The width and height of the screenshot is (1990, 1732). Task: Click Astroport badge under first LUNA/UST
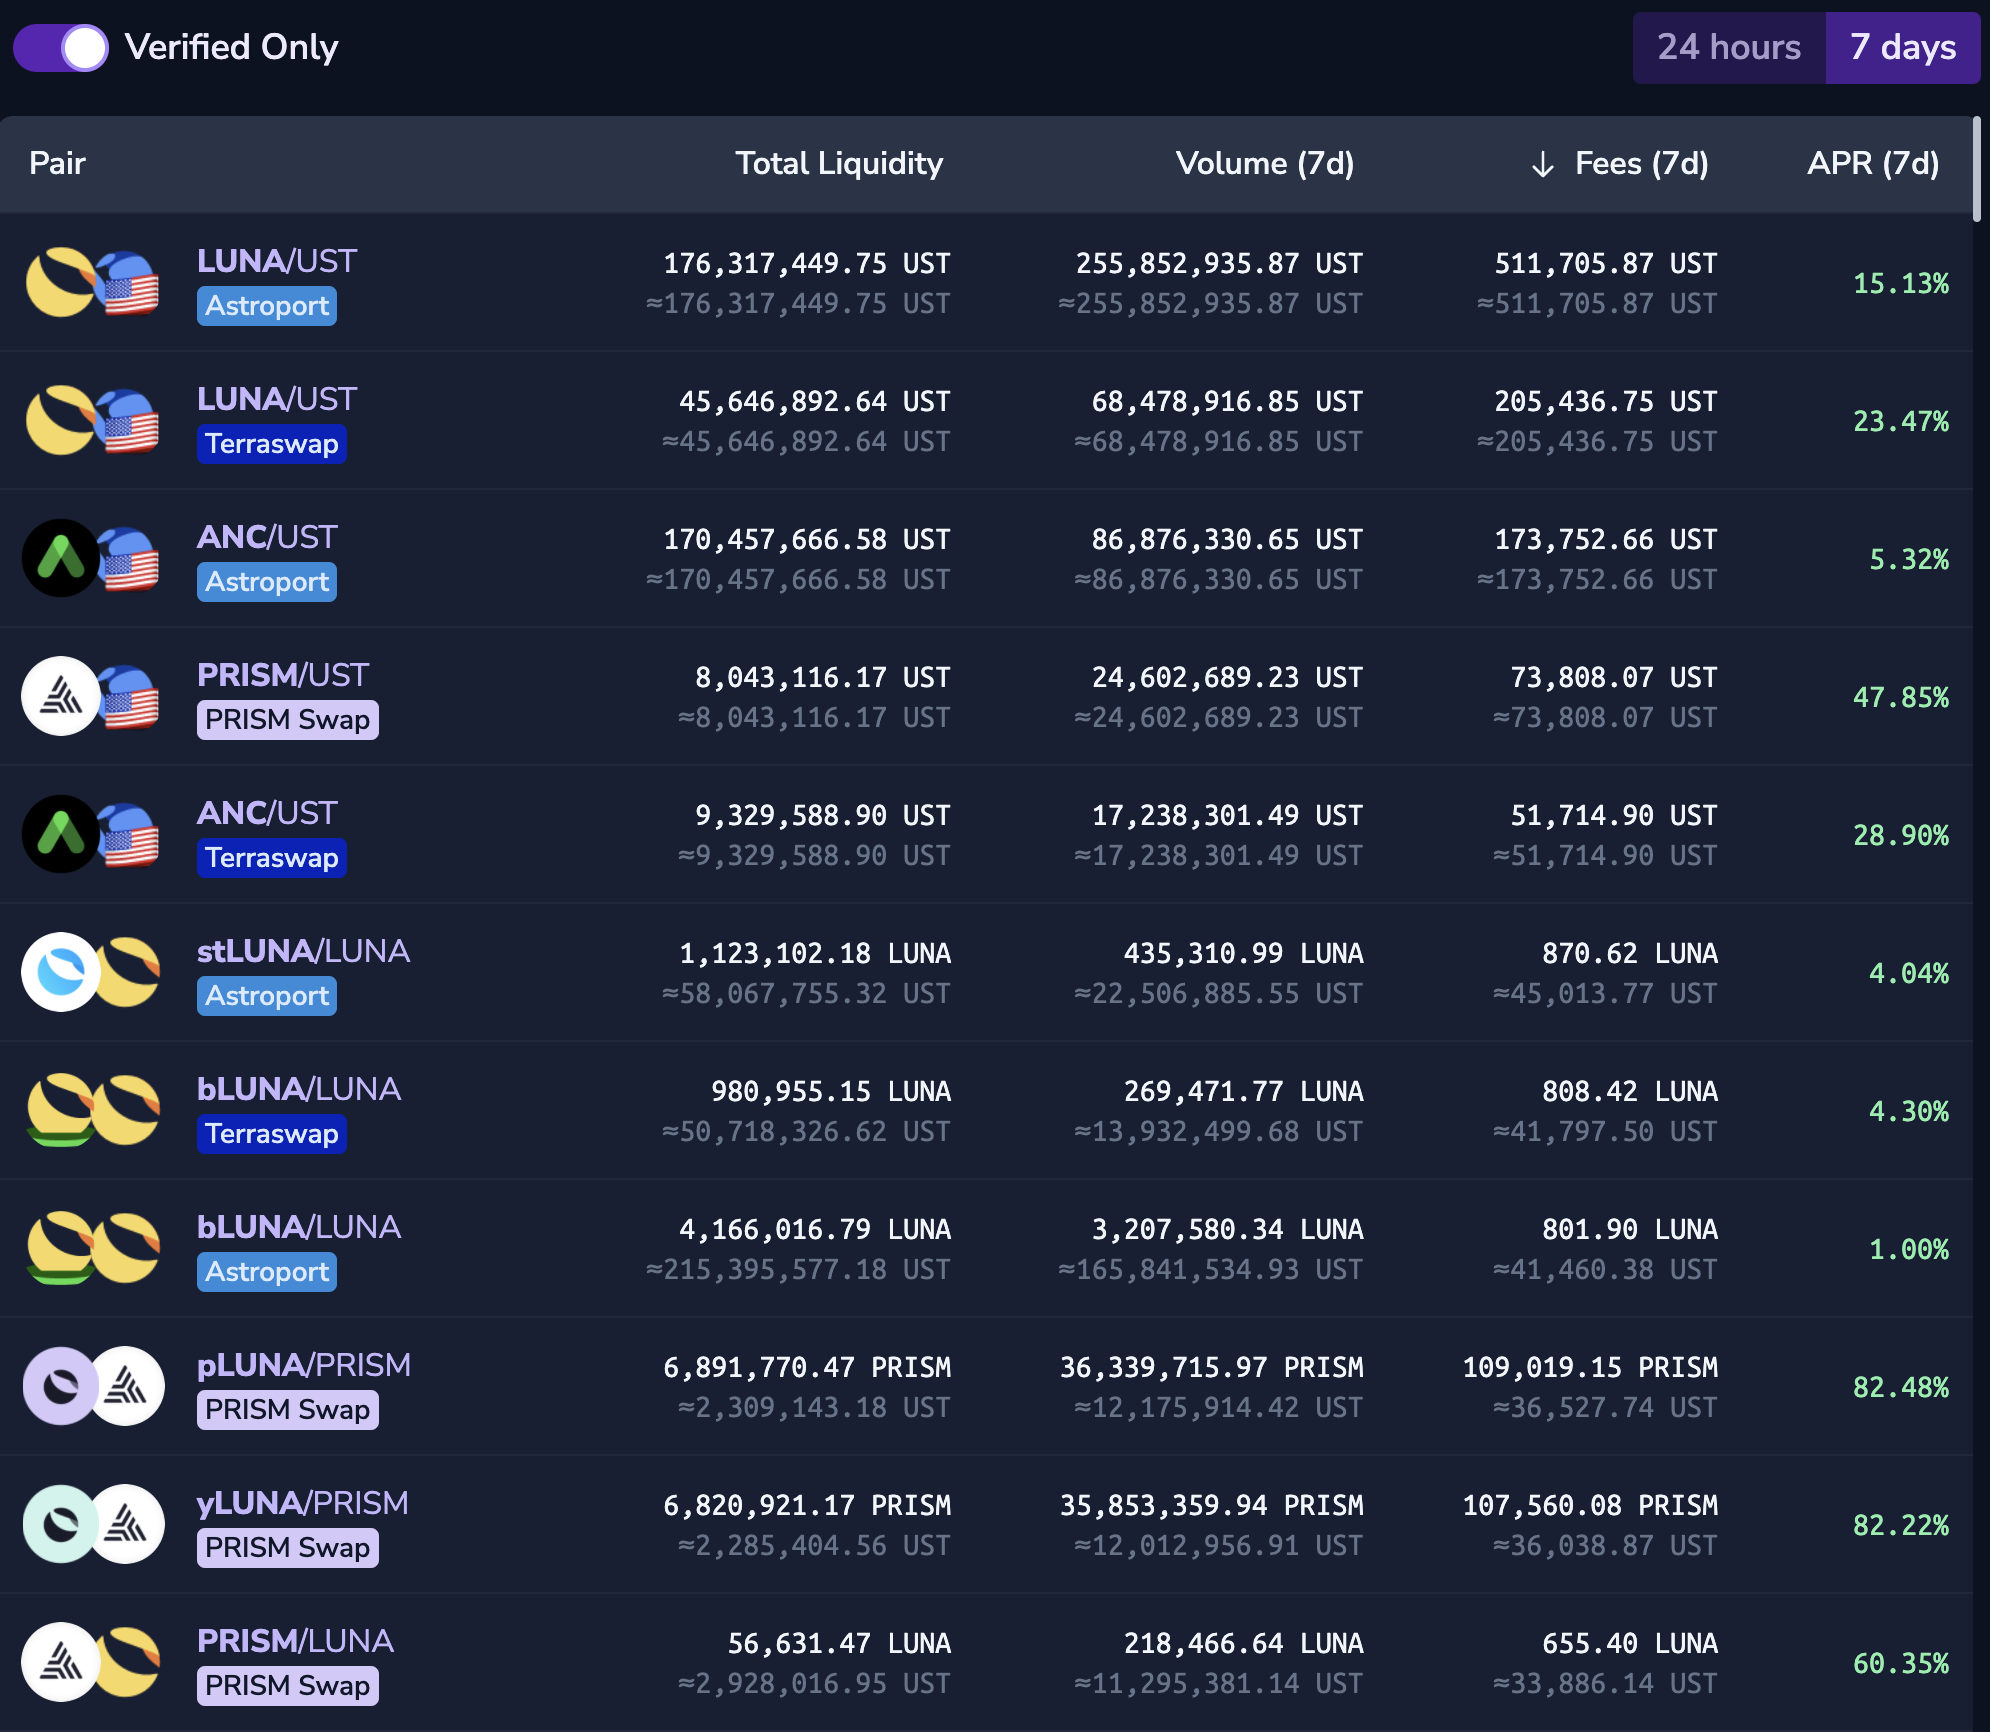click(266, 306)
